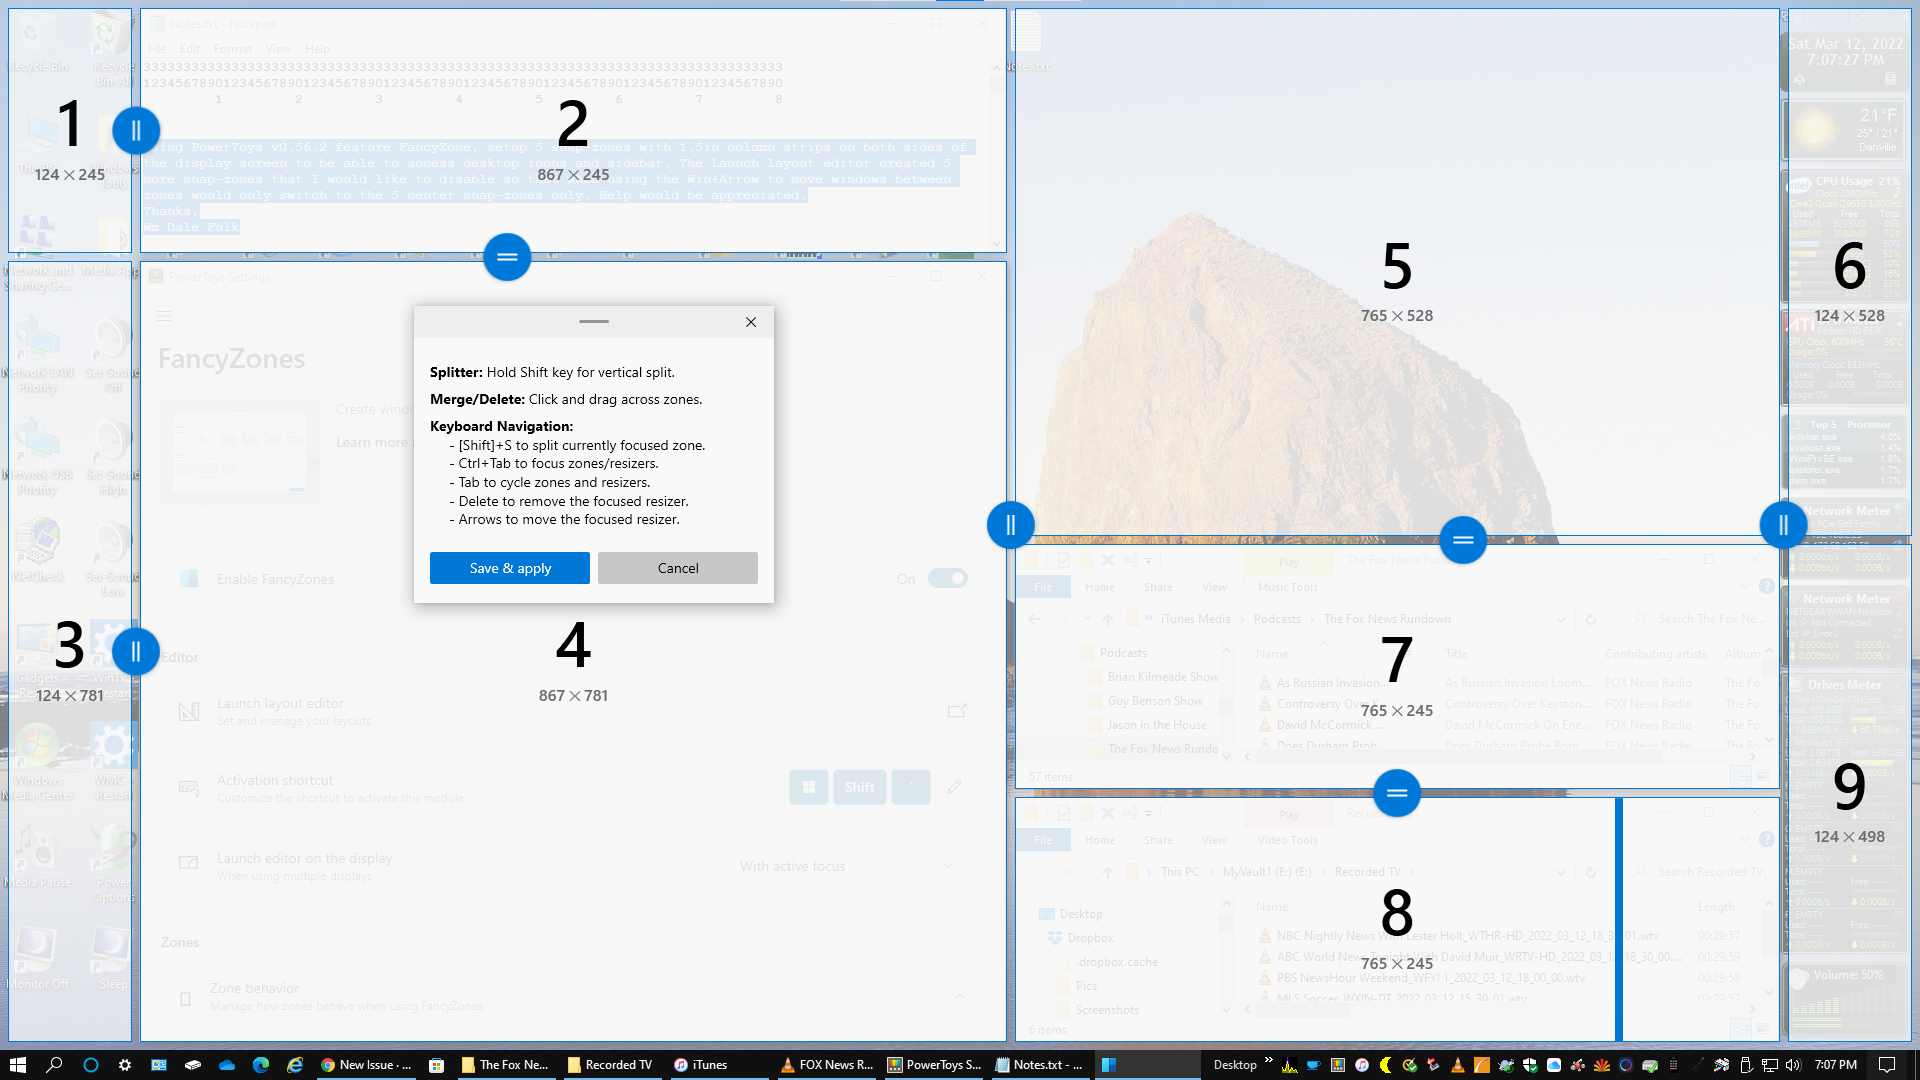Click the dialog's top drag handle bar

click(x=593, y=321)
